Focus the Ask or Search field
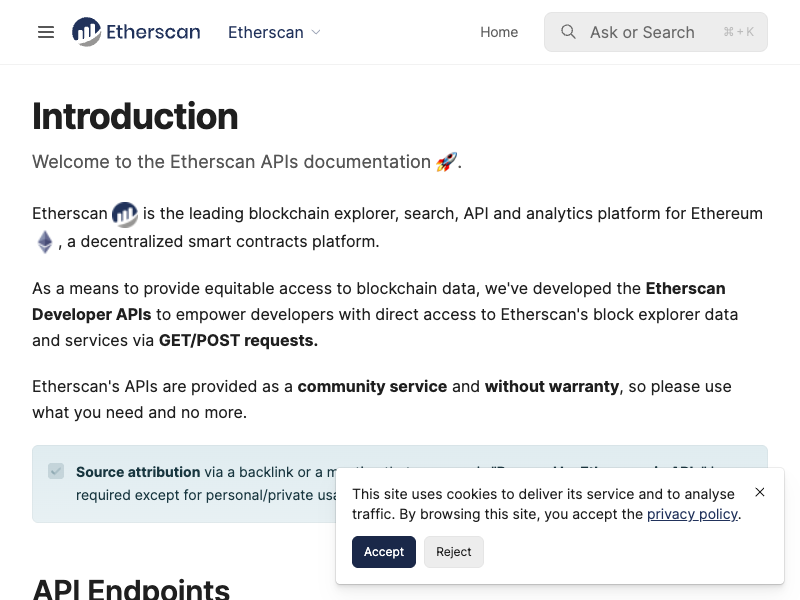800x600 pixels. [656, 32]
